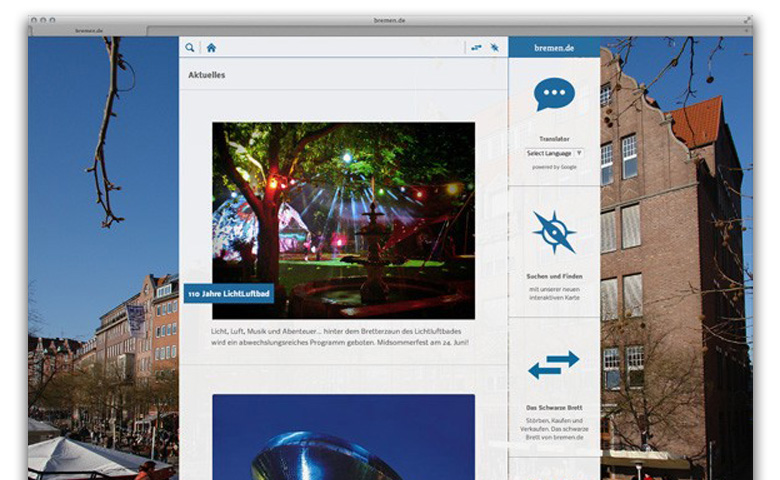Open the 110 Jahre LichtLuftbad label
The width and height of the screenshot is (780, 480).
coord(229,294)
